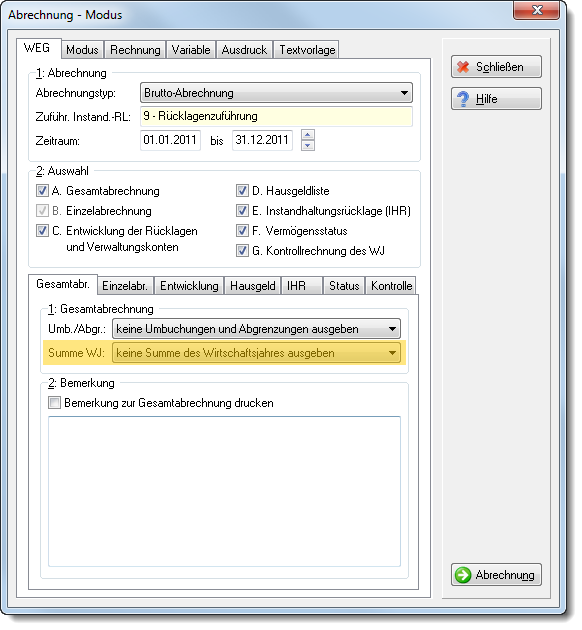Expand the Umb./Abgr. dropdown list
Viewport: 582px width, 630px height.
point(256,329)
